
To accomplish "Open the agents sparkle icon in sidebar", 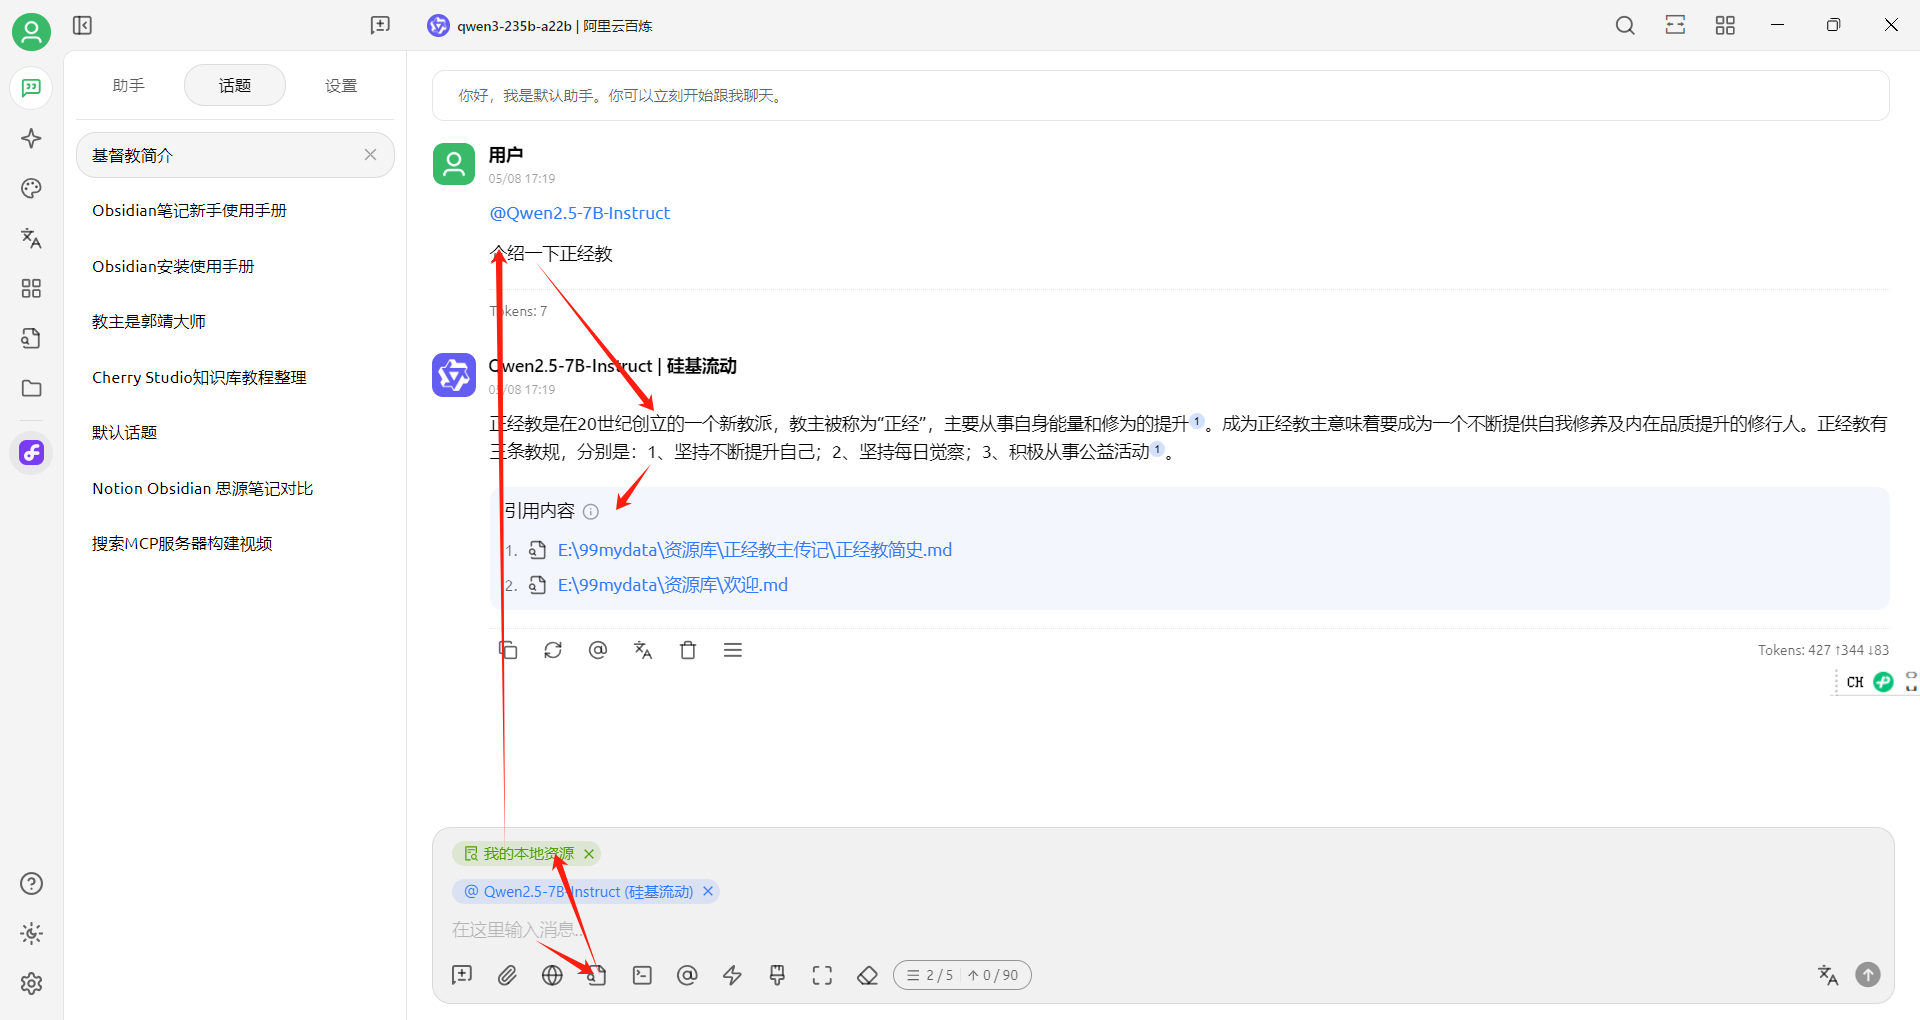I will (31, 138).
